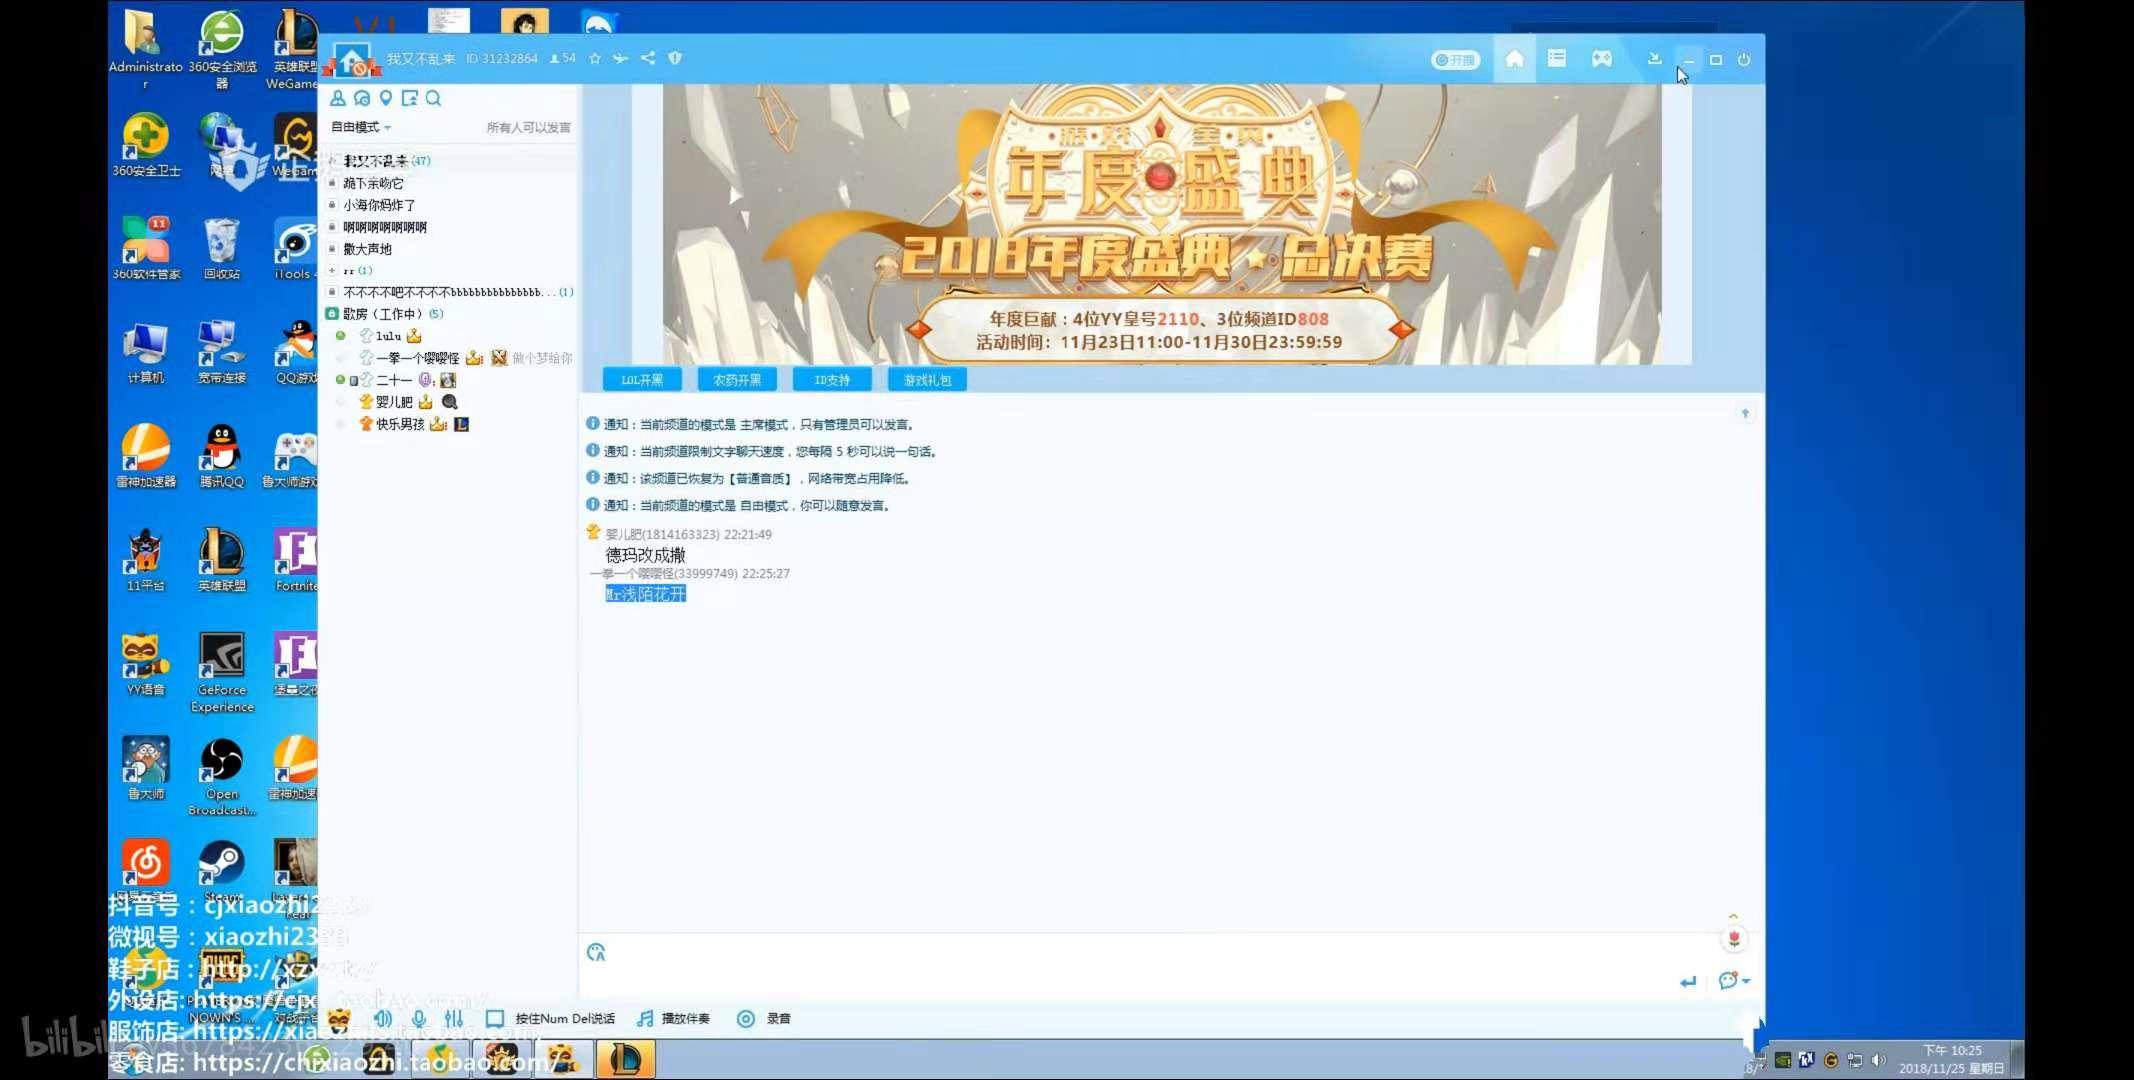Click the channel list icon in title bar
Viewport: 2134px width, 1080px height.
coord(1557,60)
